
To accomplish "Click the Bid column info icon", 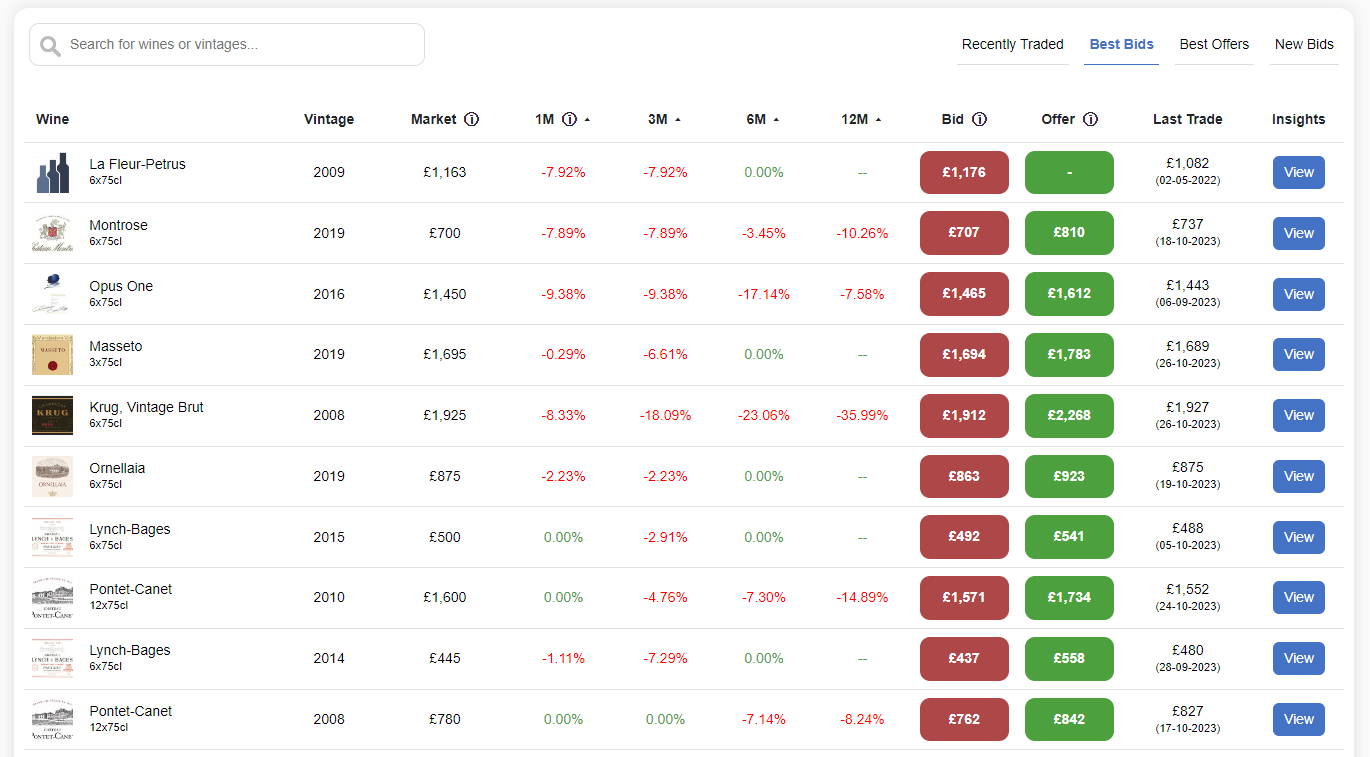I will coord(980,119).
